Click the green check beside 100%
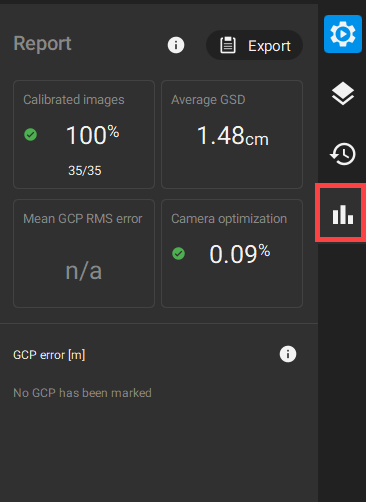The image size is (366, 502). [x=31, y=135]
